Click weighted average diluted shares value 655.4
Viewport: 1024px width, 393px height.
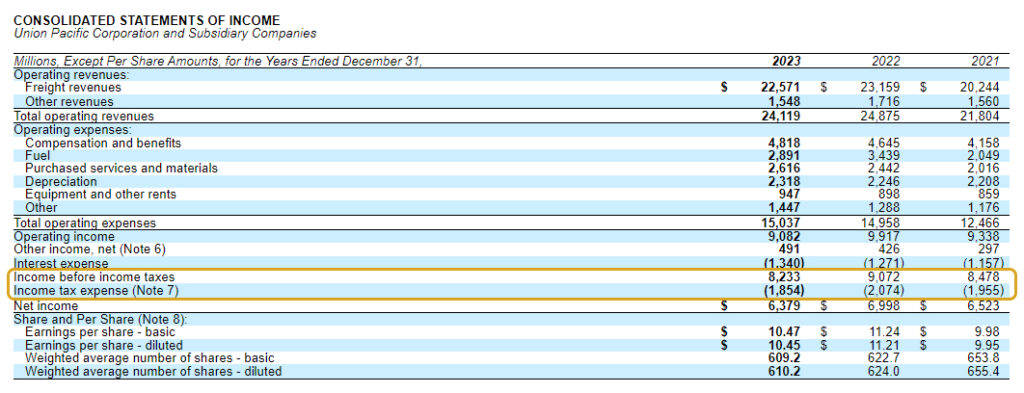pos(984,371)
